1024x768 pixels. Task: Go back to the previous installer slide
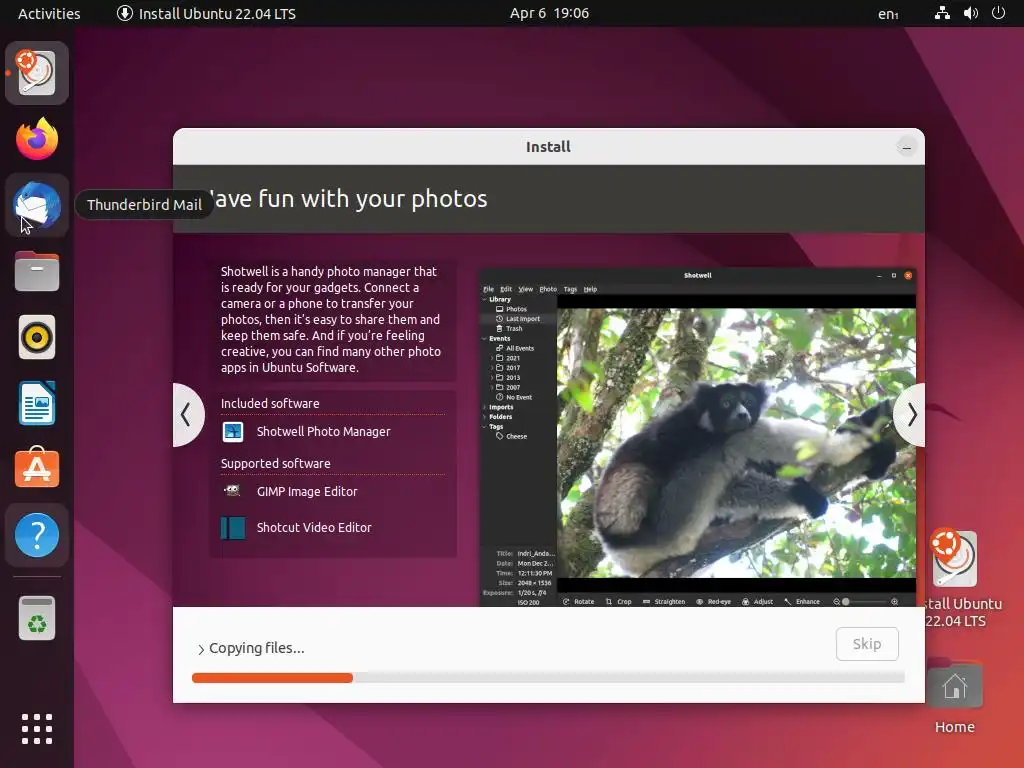coord(187,415)
